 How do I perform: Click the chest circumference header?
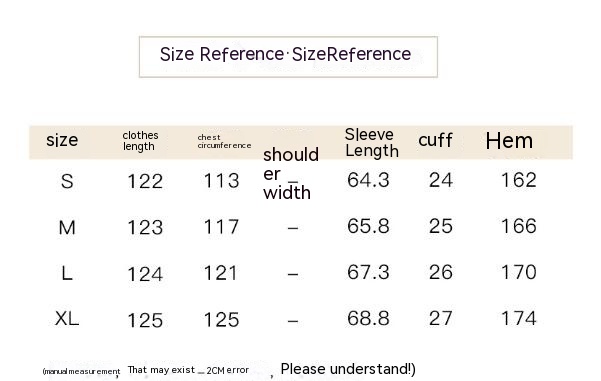click(x=224, y=141)
